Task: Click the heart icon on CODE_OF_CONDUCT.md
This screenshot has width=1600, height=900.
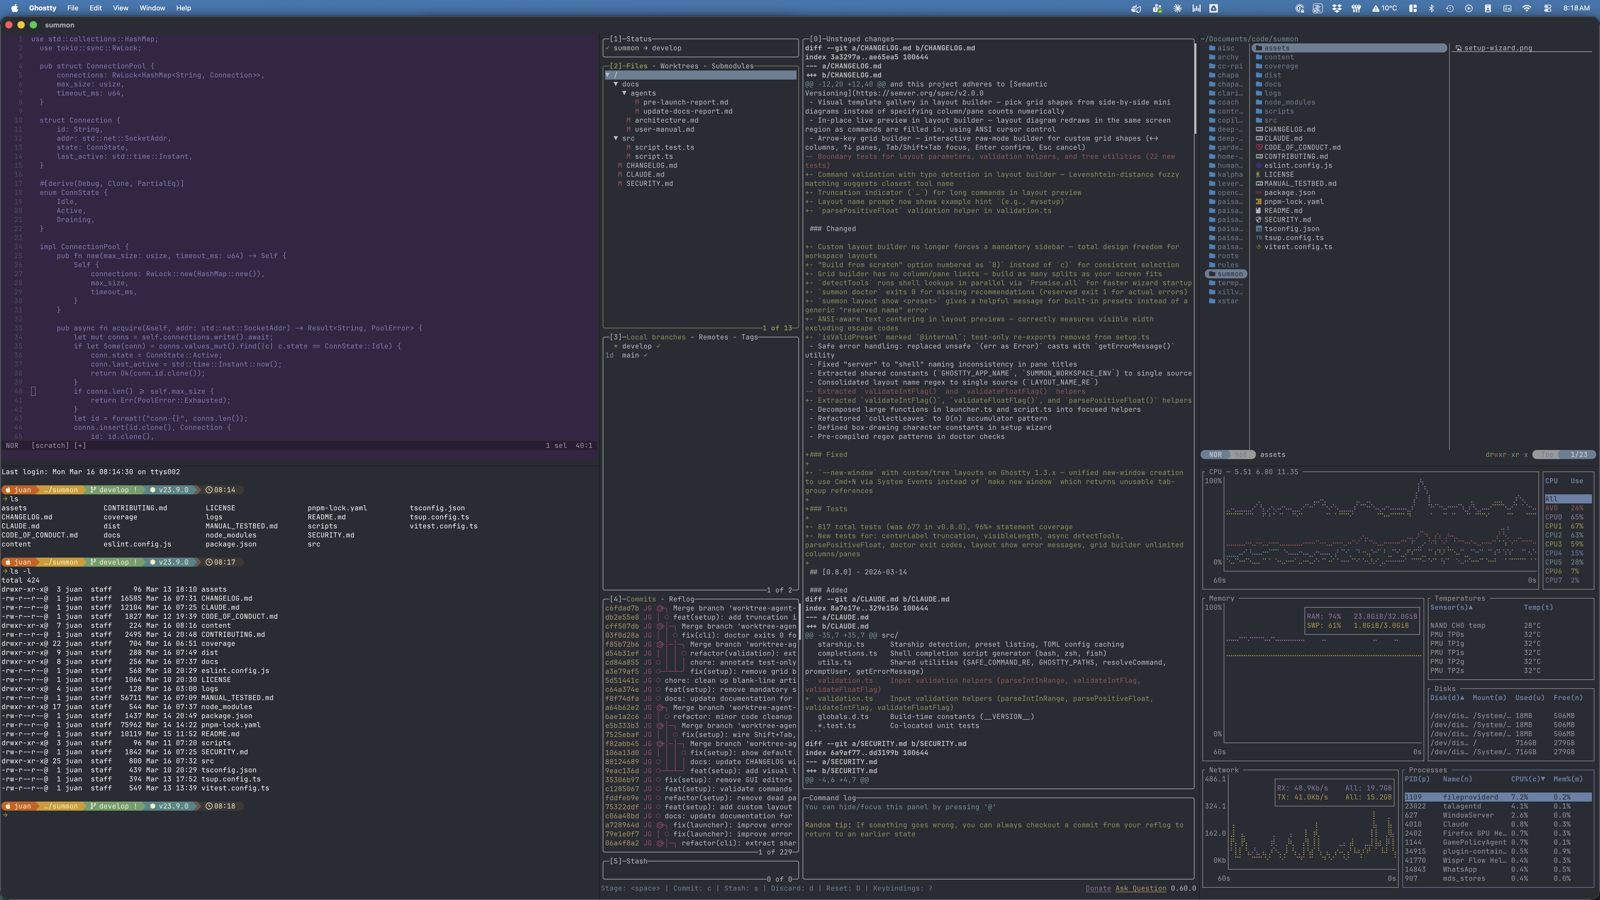Action: coord(1257,147)
